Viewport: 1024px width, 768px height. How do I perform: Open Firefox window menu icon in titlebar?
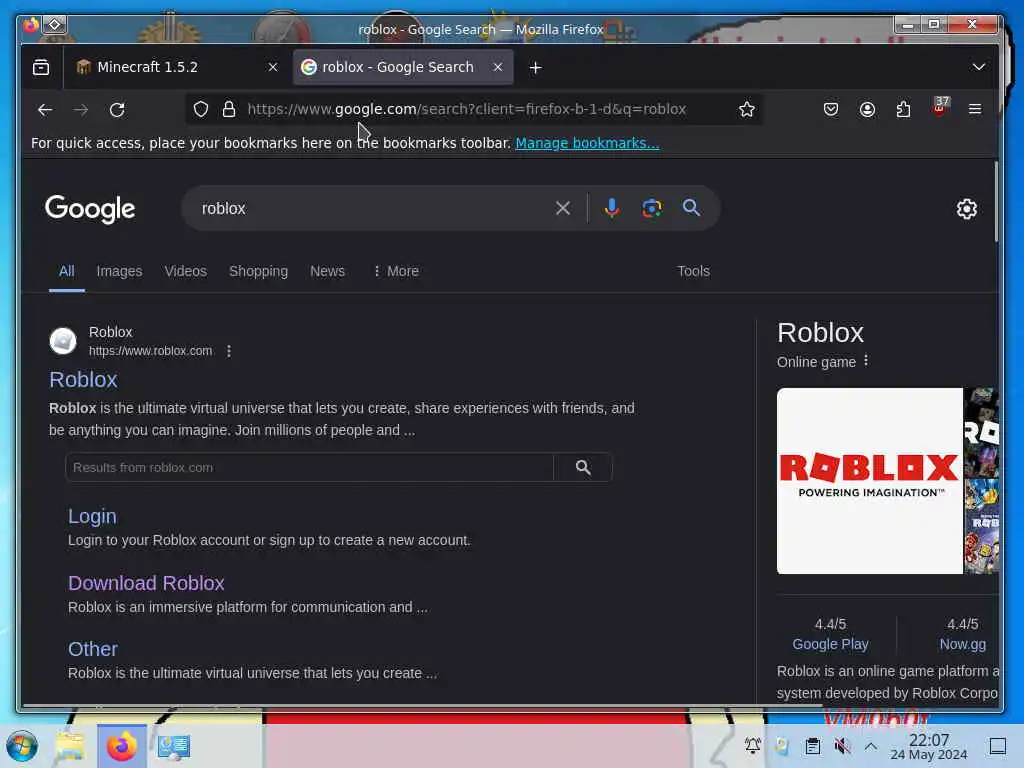coord(31,25)
